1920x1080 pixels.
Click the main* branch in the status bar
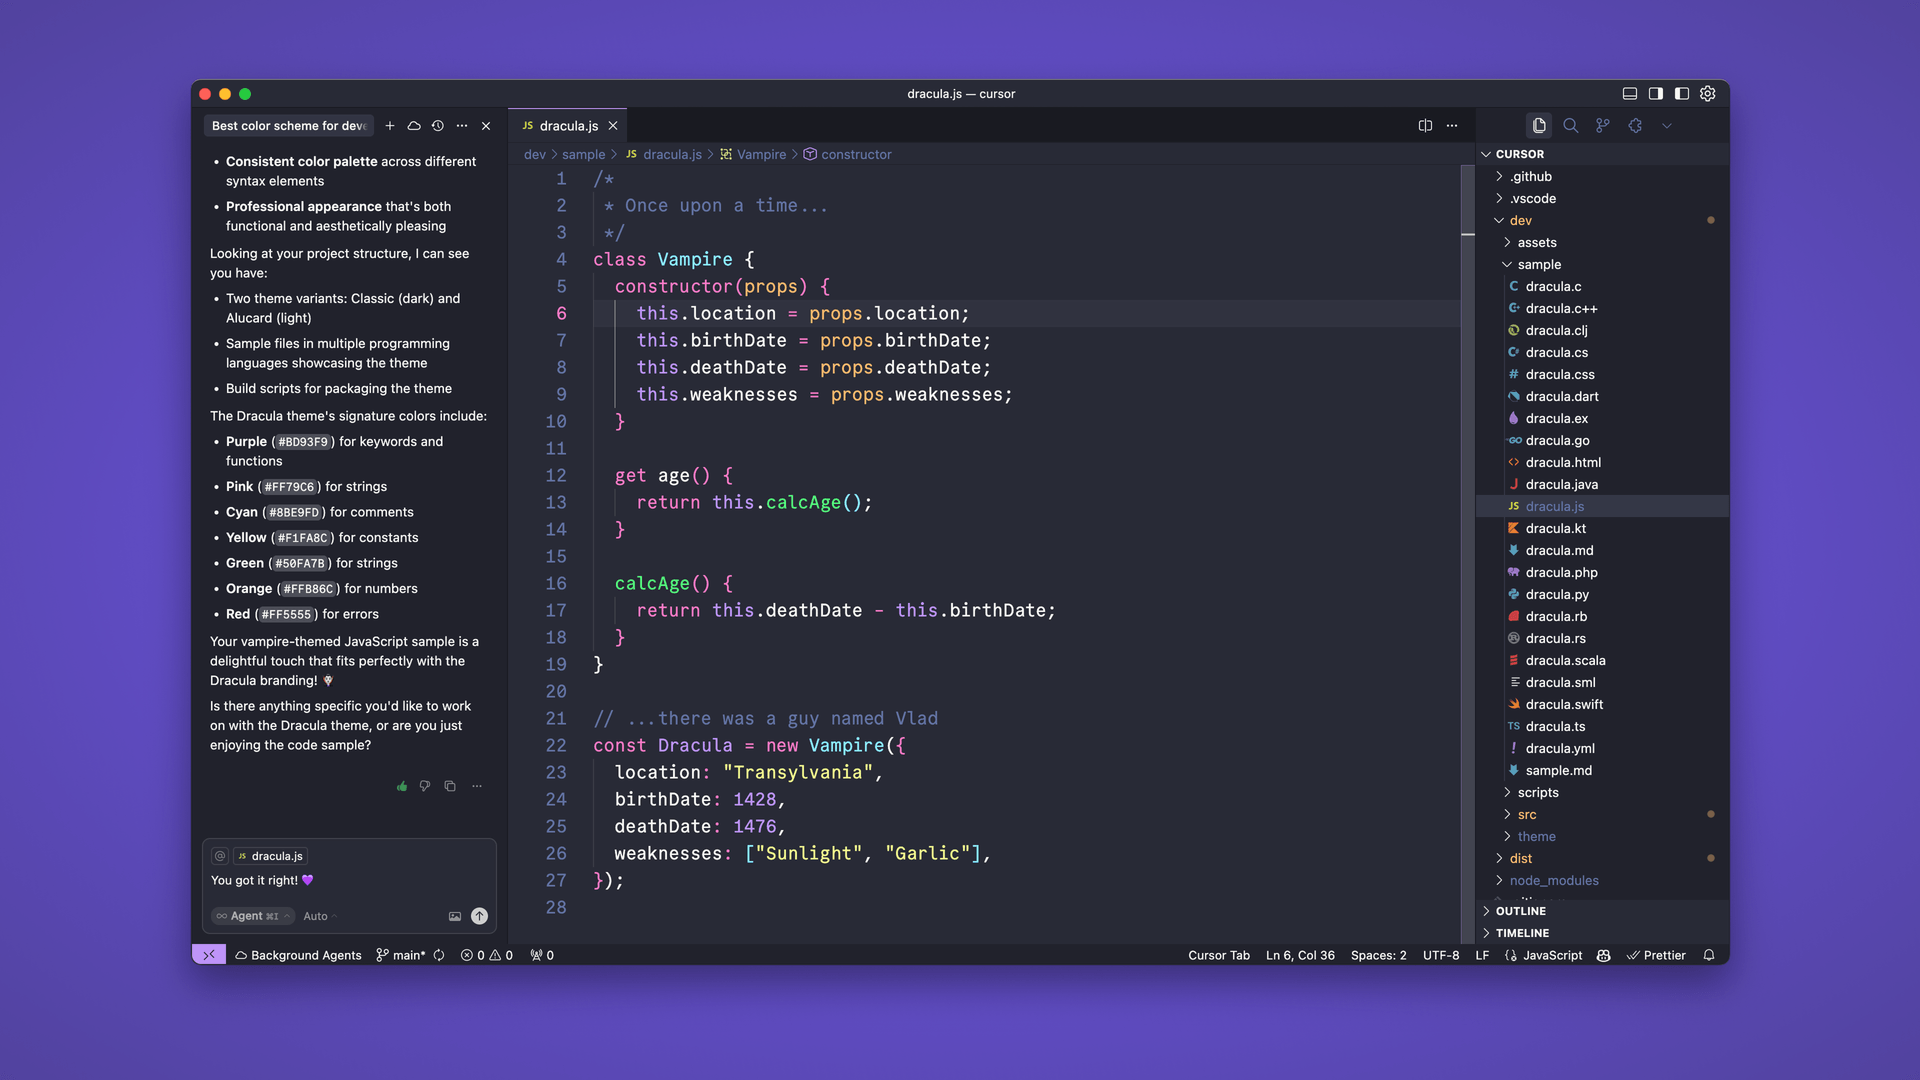(404, 955)
